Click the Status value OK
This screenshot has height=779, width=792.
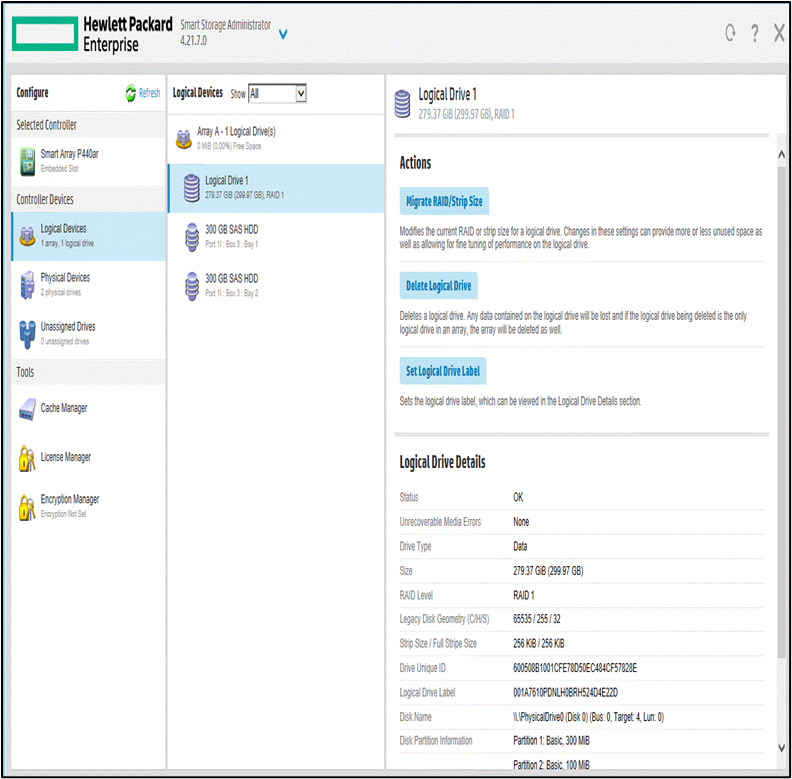pyautogui.click(x=518, y=497)
